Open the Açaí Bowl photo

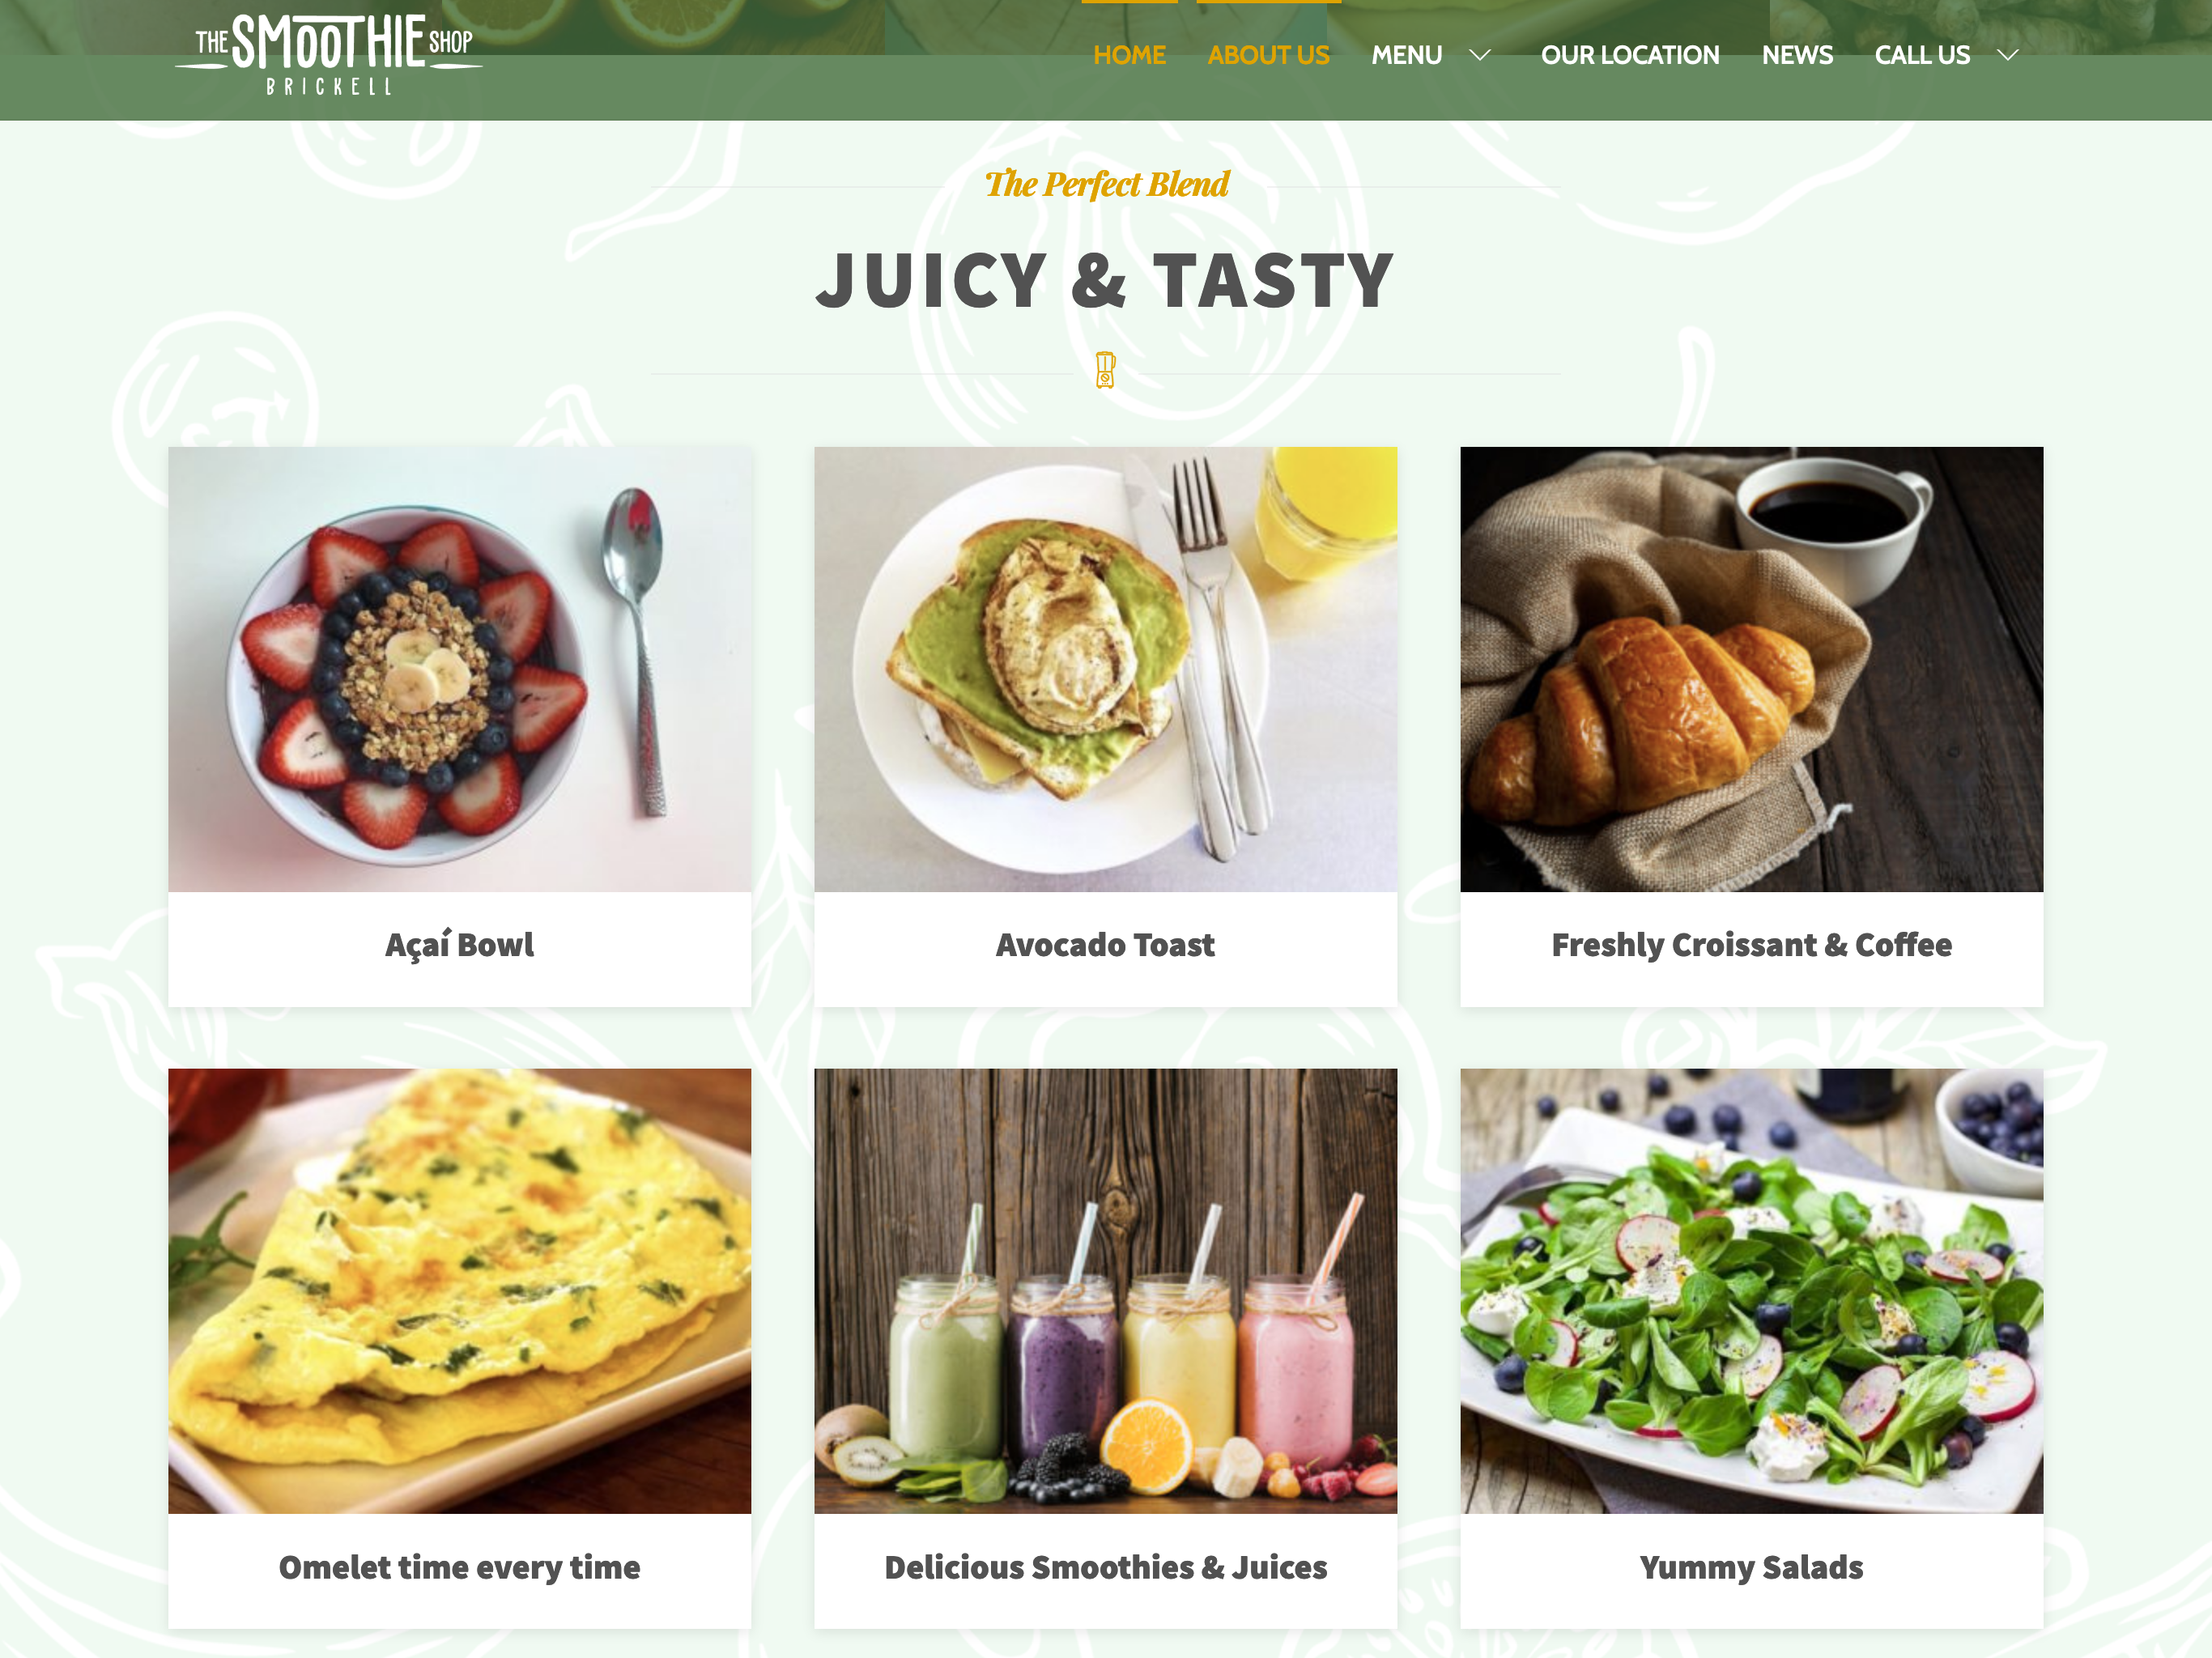(x=460, y=669)
